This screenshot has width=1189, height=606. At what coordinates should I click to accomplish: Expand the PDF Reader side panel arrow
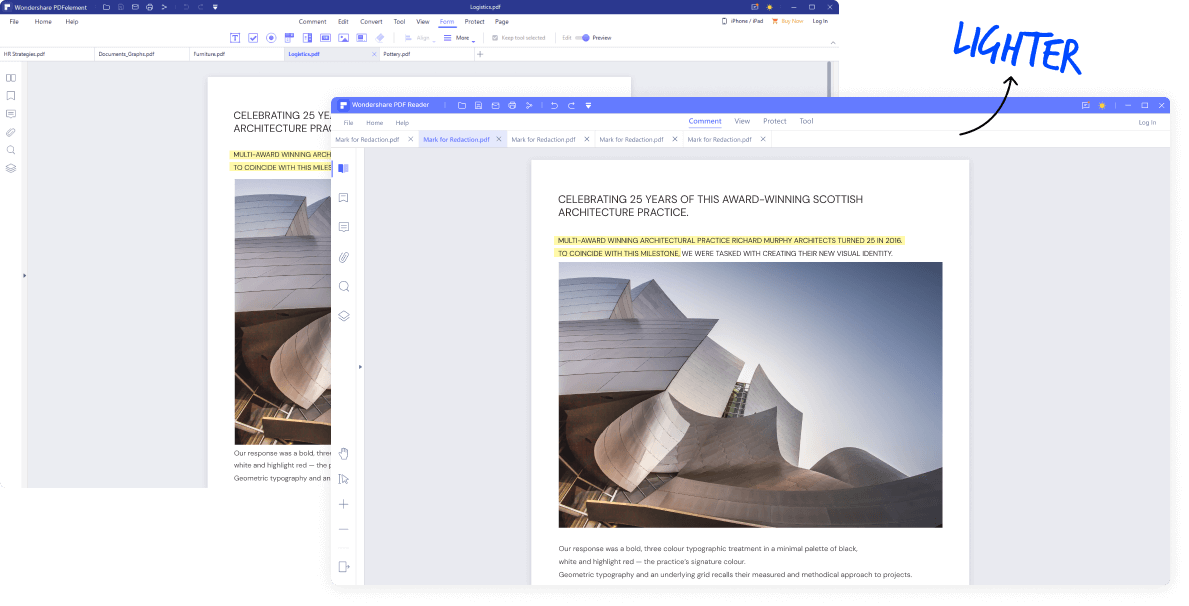[x=360, y=367]
